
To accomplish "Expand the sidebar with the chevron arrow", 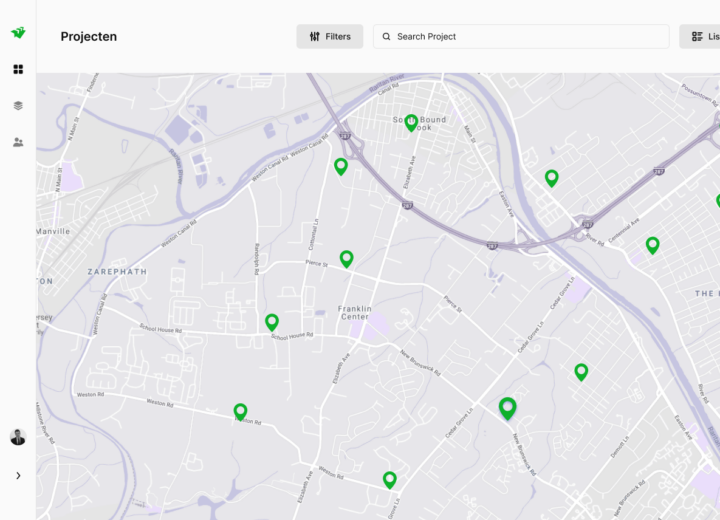I will point(18,476).
